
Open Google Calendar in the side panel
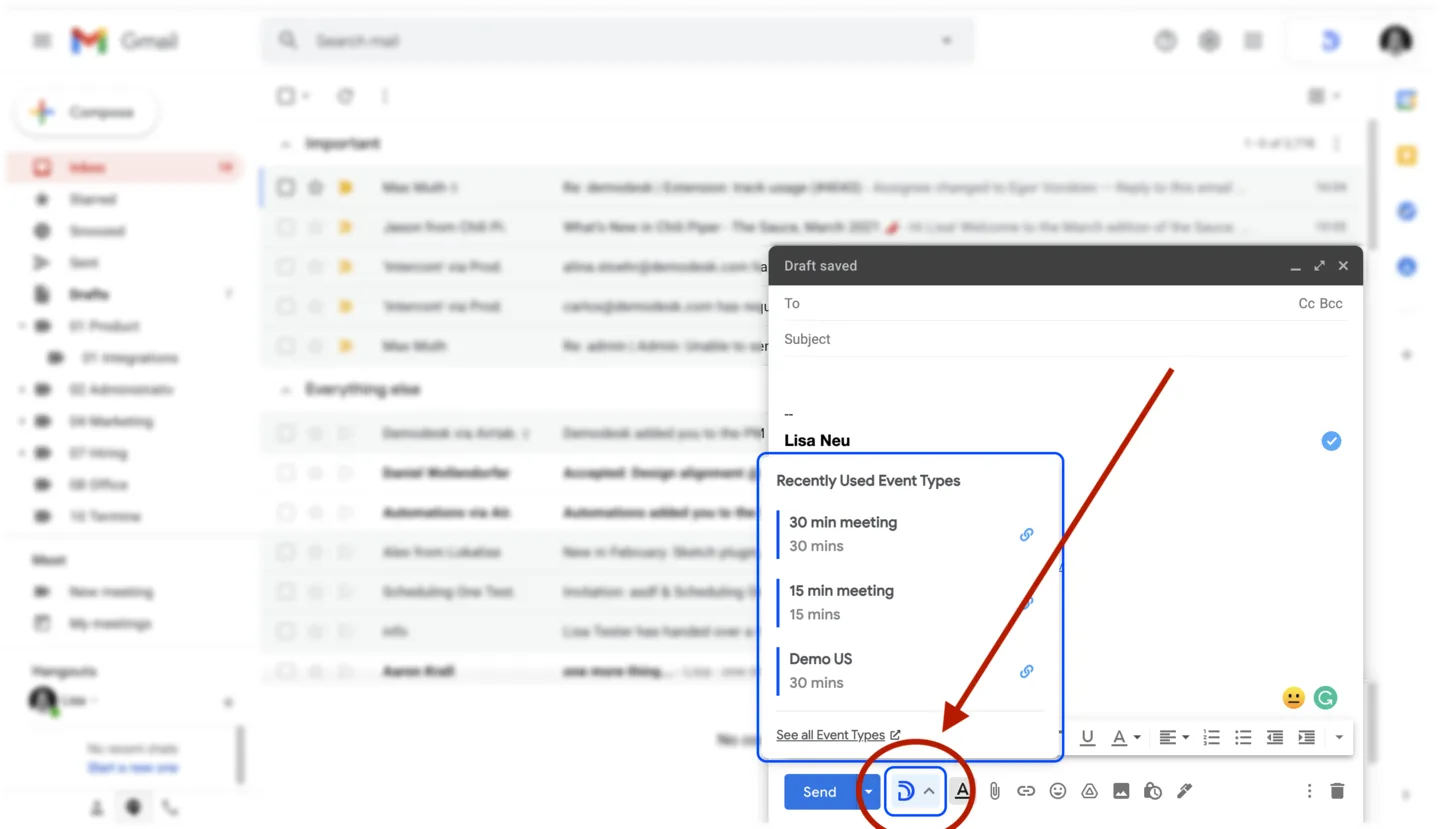[1407, 99]
